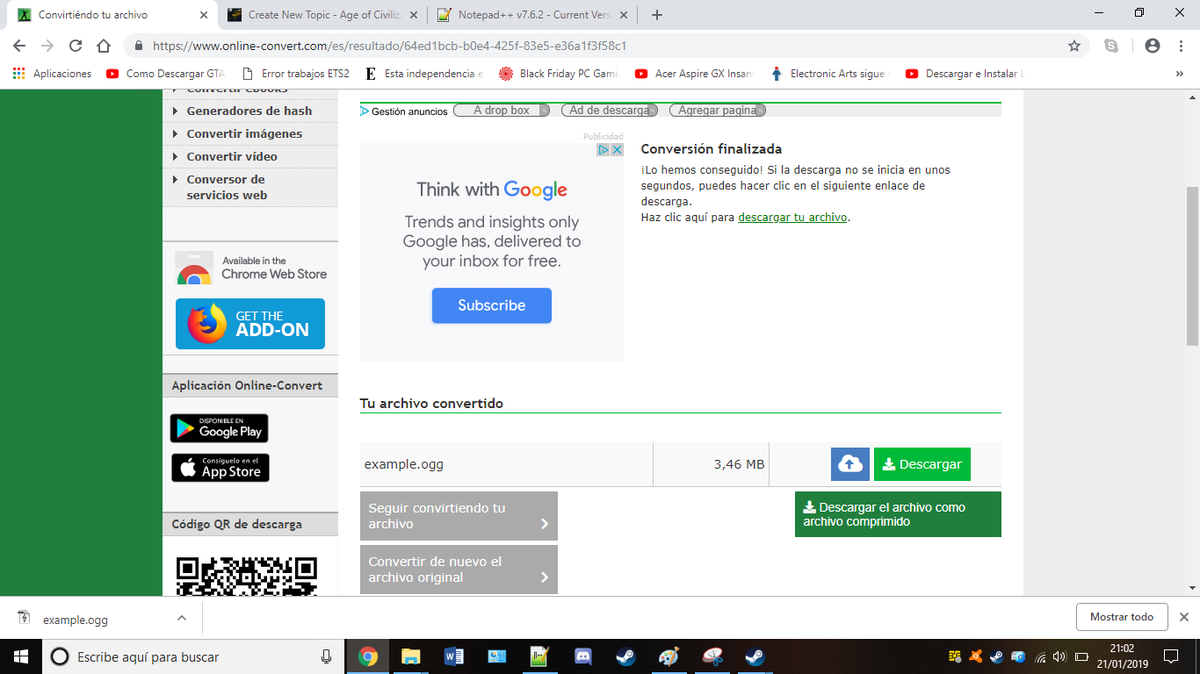
Task: Open Discord from the taskbar
Action: tap(583, 657)
